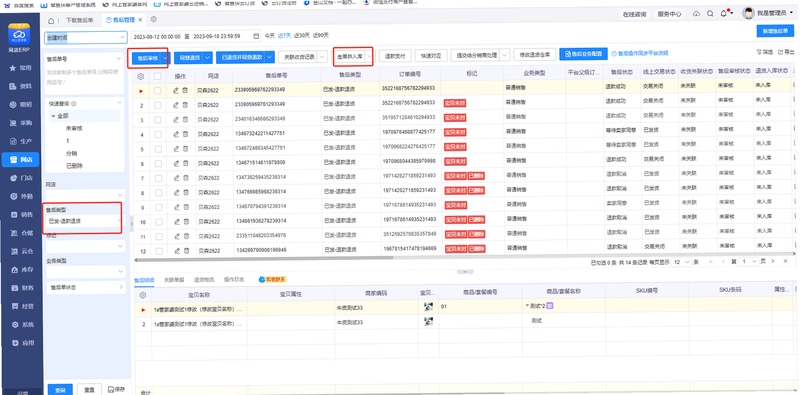Image resolution: width=800 pixels, height=395 pixels.
Task: Collapse the 全部 tree node
Action: pos(53,116)
